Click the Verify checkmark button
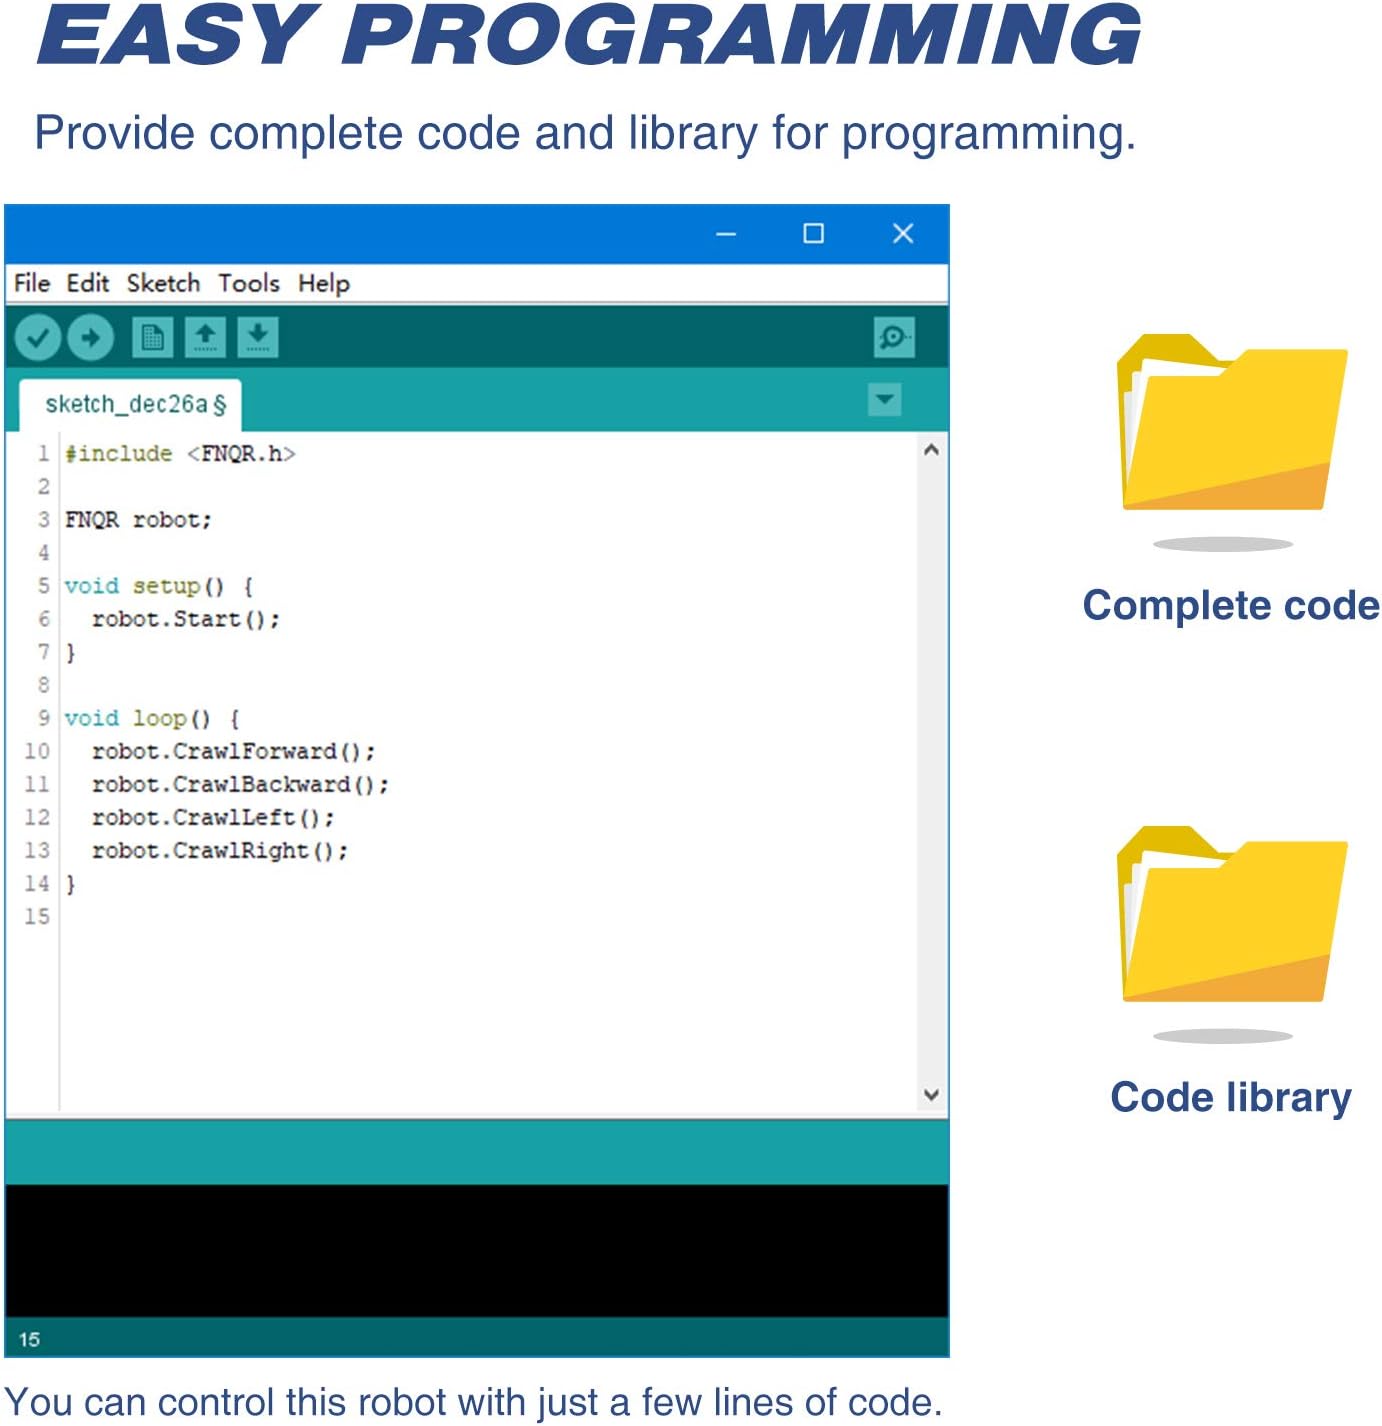 click(x=38, y=338)
